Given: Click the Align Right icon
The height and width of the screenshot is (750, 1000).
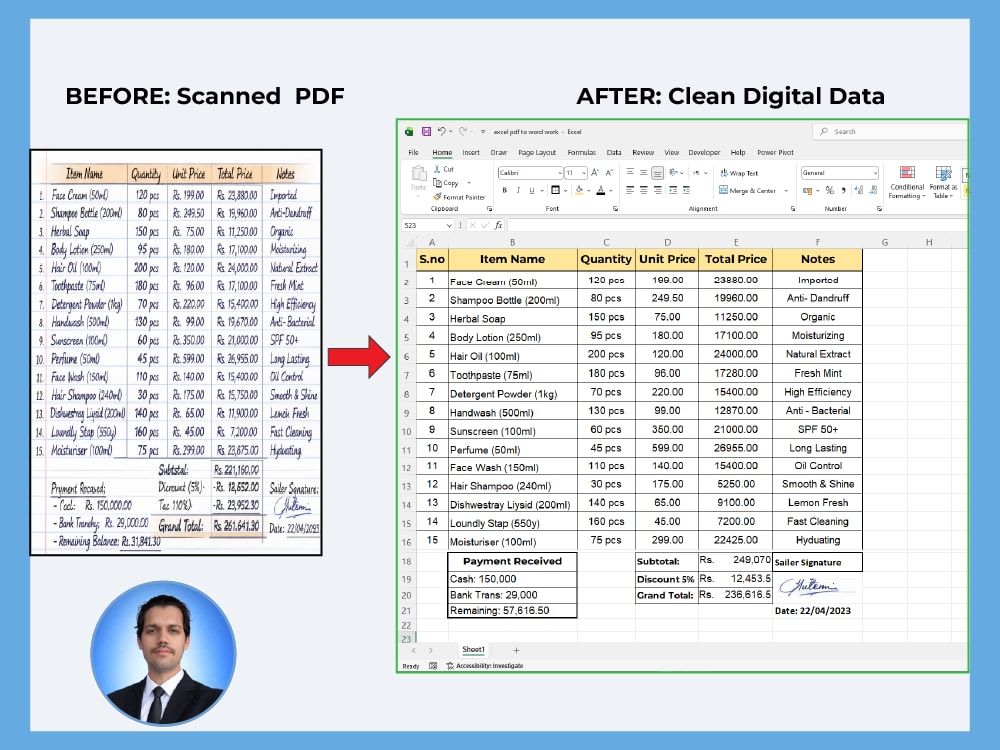Looking at the screenshot, I should [x=658, y=190].
